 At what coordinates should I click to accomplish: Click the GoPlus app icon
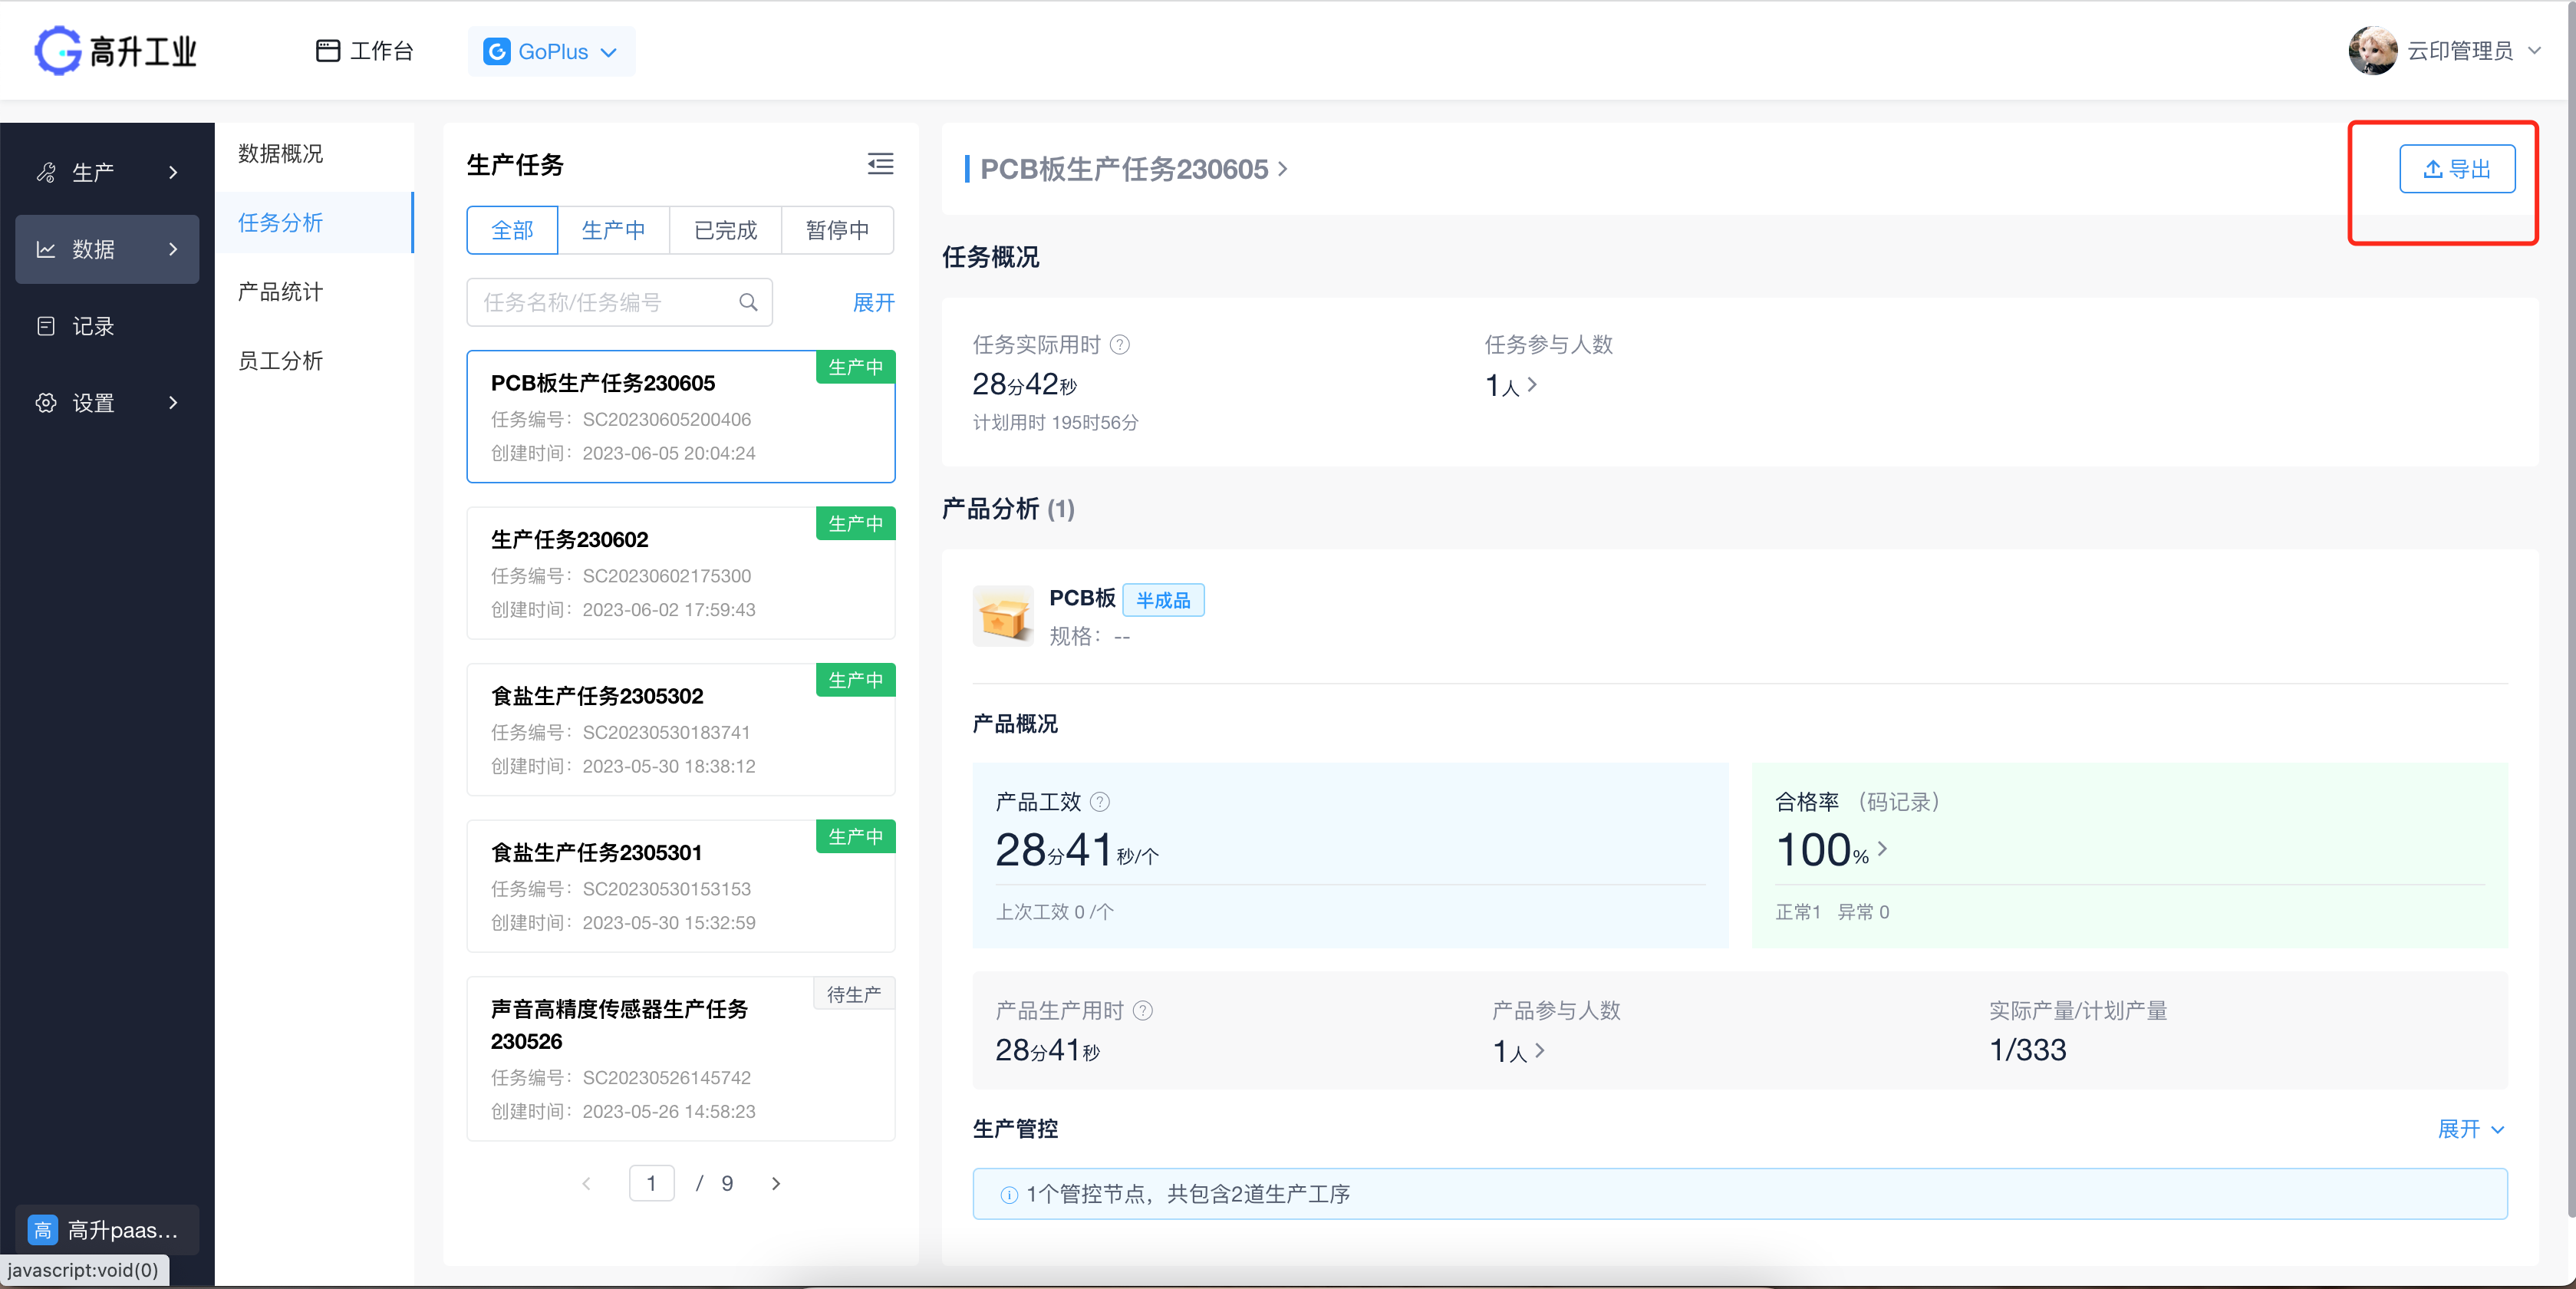[497, 51]
